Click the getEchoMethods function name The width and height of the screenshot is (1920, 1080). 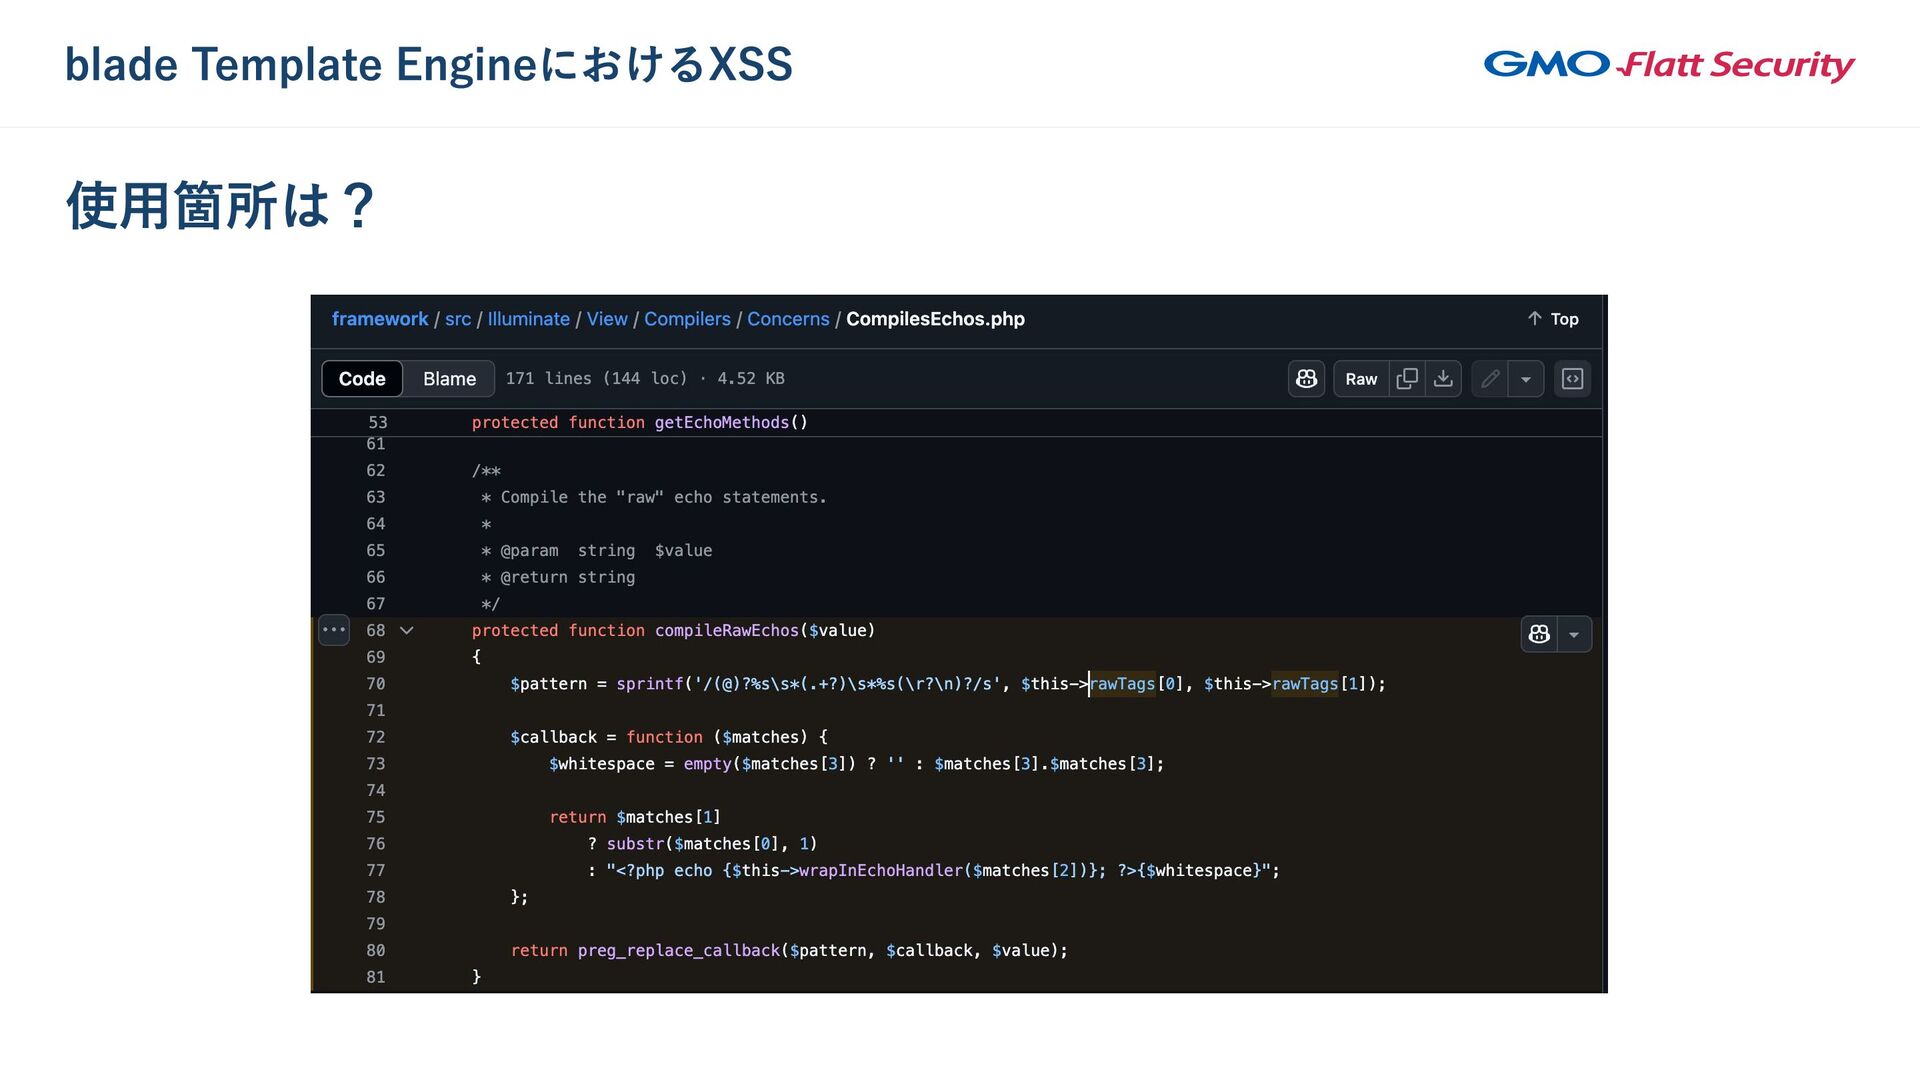pyautogui.click(x=722, y=423)
